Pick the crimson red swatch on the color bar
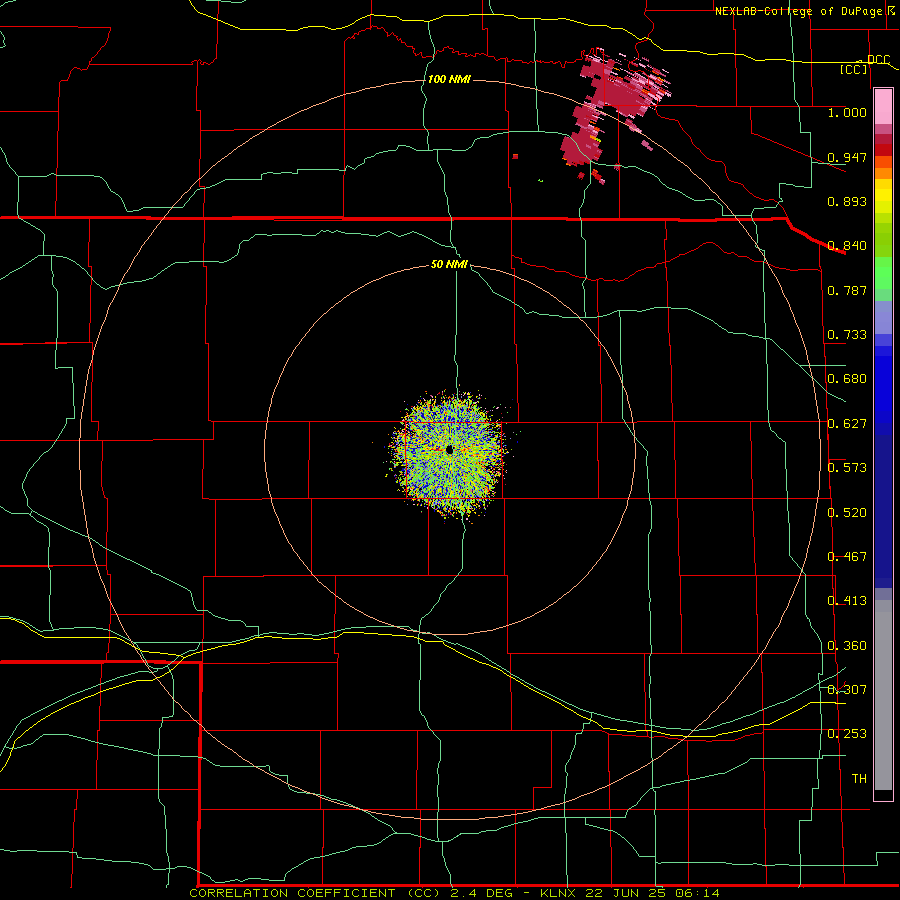The width and height of the screenshot is (900, 900). pyautogui.click(x=883, y=139)
